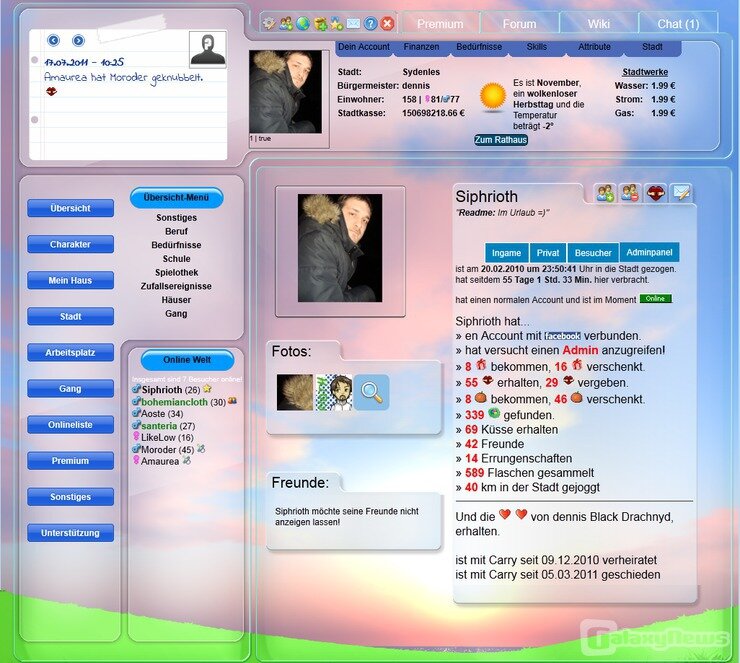740x663 pixels.
Task: Open the Wiki top tab
Action: click(598, 24)
